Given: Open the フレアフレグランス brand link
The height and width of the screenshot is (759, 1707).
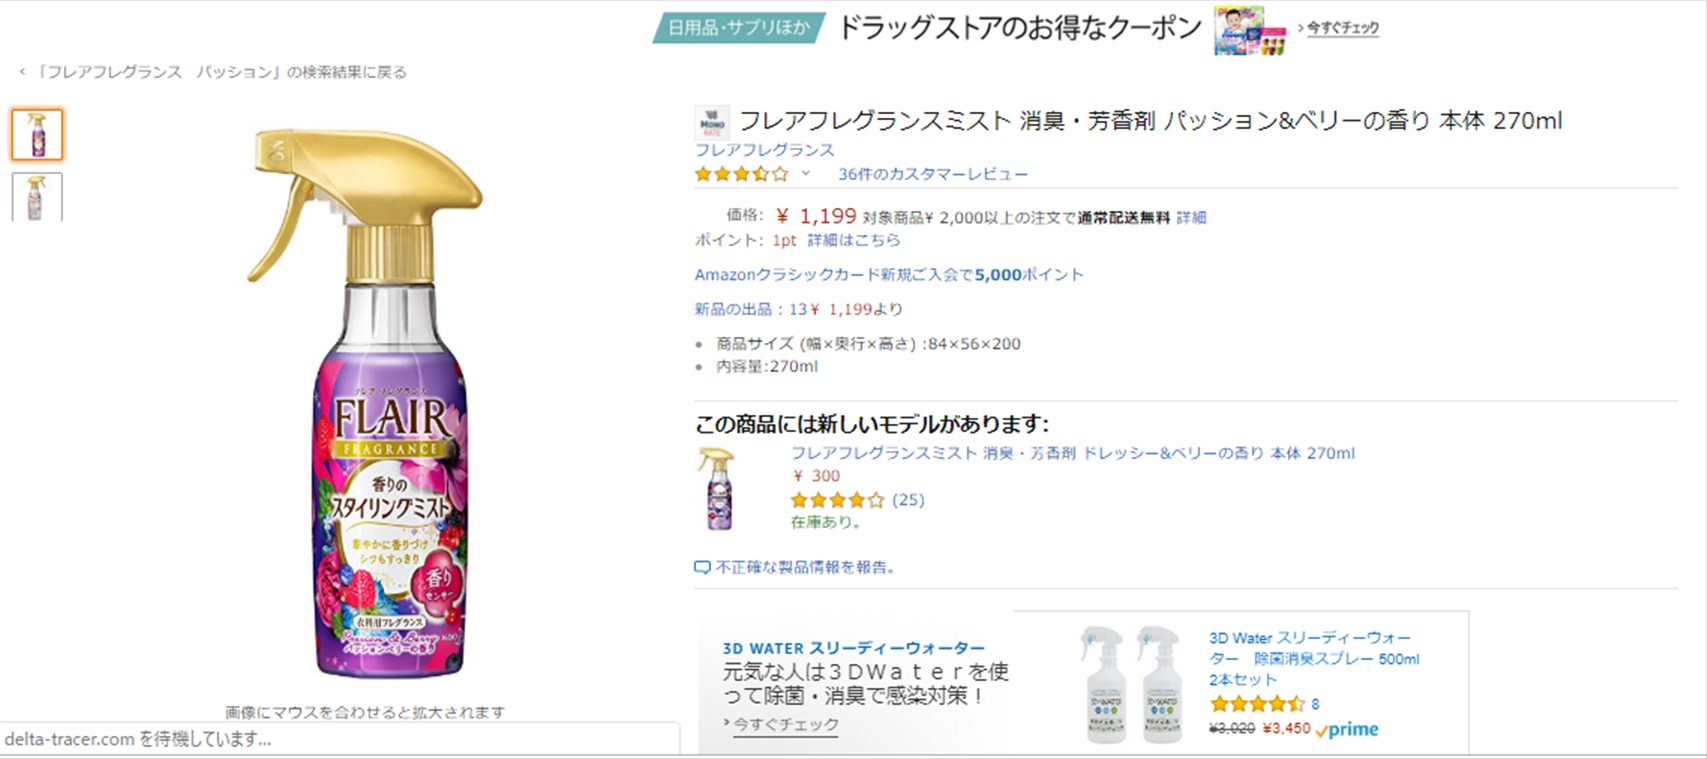Looking at the screenshot, I should click(x=764, y=150).
